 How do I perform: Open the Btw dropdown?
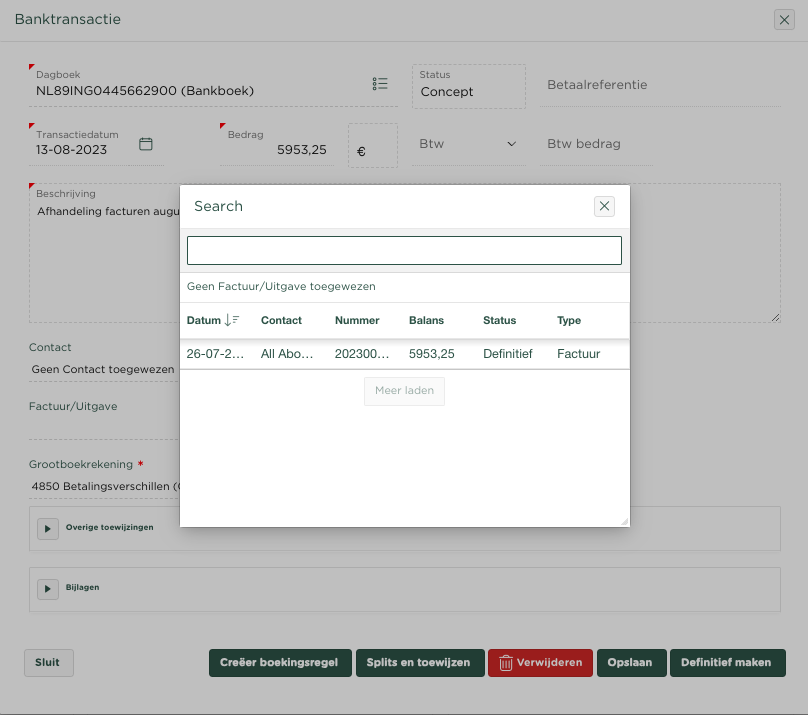pyautogui.click(x=468, y=144)
